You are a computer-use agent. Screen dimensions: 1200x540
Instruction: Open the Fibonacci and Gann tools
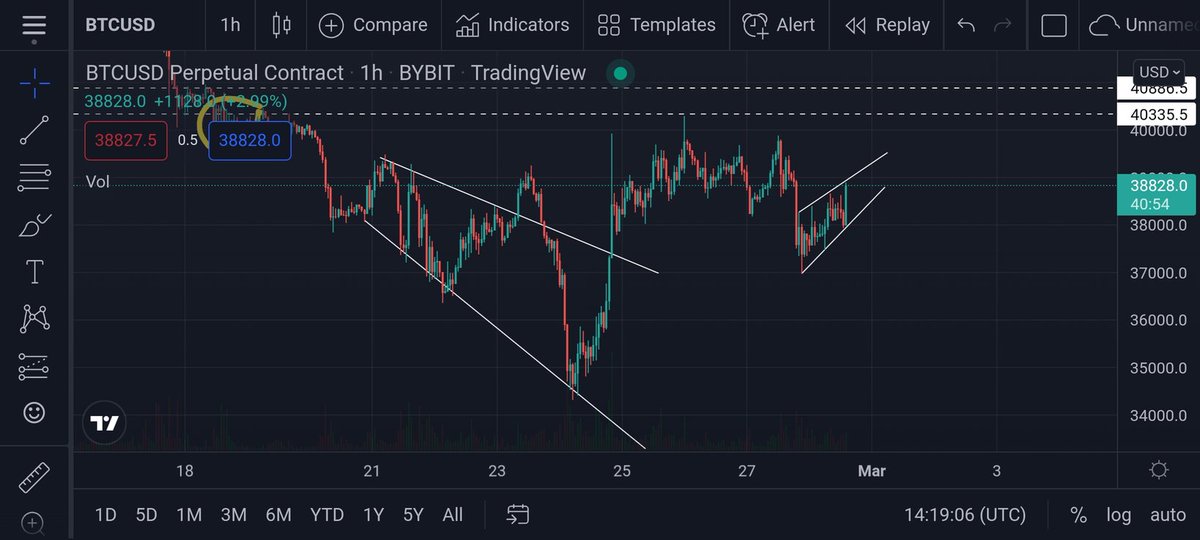34,178
